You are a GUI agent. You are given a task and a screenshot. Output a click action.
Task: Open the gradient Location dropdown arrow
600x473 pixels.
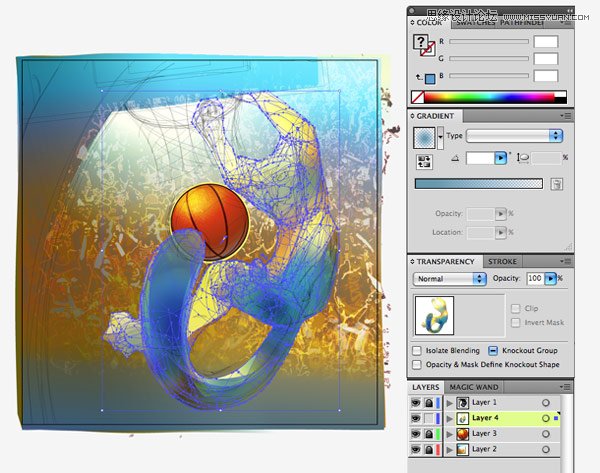point(501,232)
